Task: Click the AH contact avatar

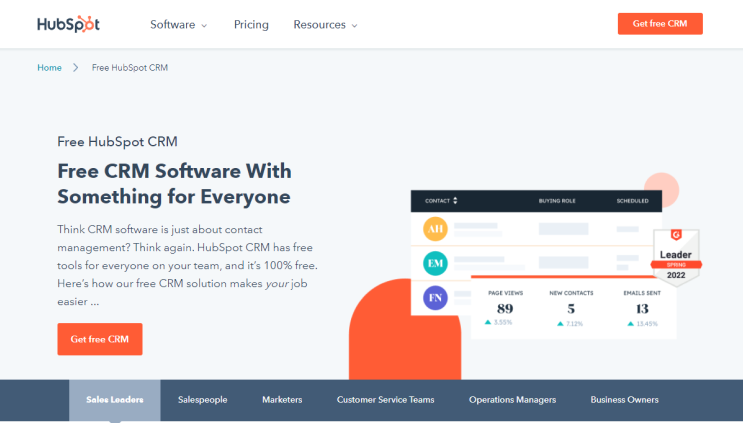Action: click(435, 229)
